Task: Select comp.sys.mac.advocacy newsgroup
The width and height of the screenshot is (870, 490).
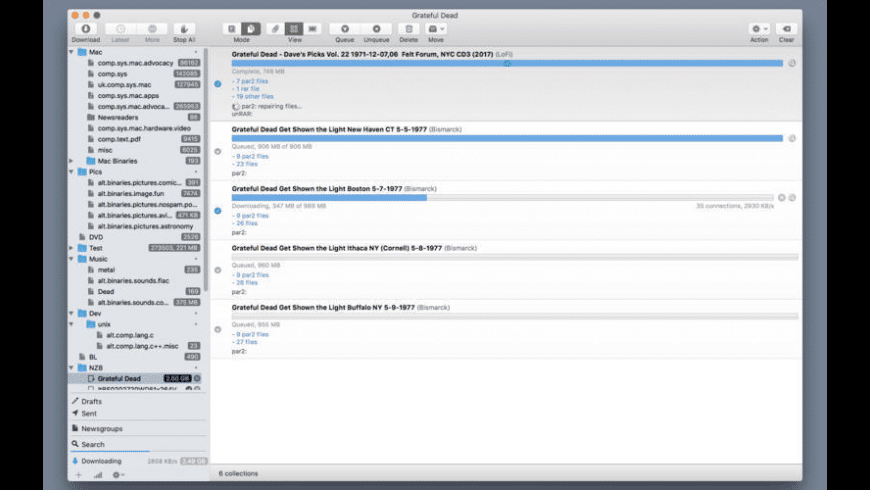Action: click(x=136, y=63)
